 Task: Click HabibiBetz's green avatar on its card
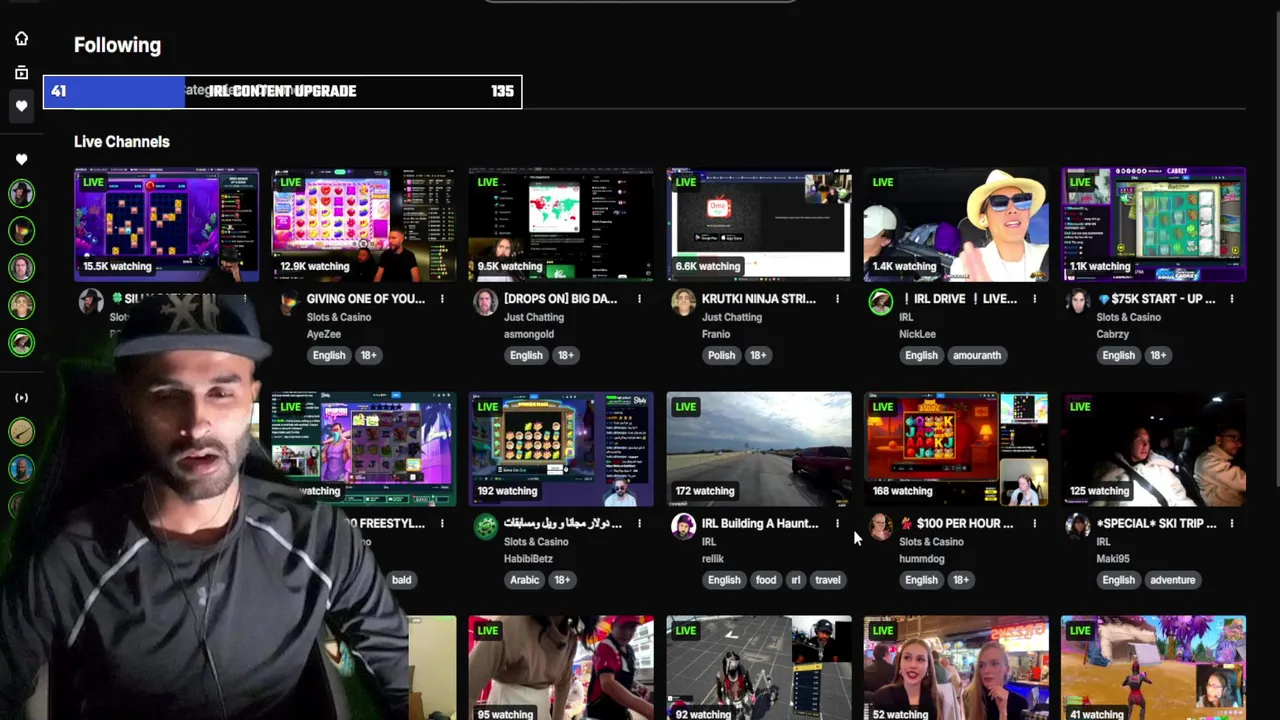[x=485, y=526]
